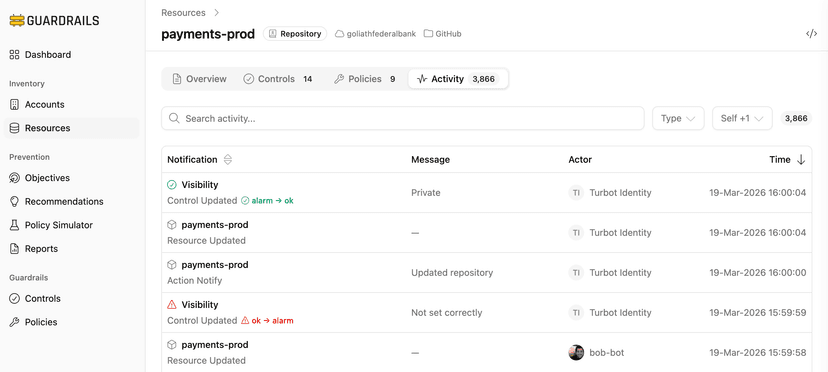Screen dimensions: 828x372
Task: Click the bob-bot actor name
Action: pyautogui.click(x=607, y=352)
